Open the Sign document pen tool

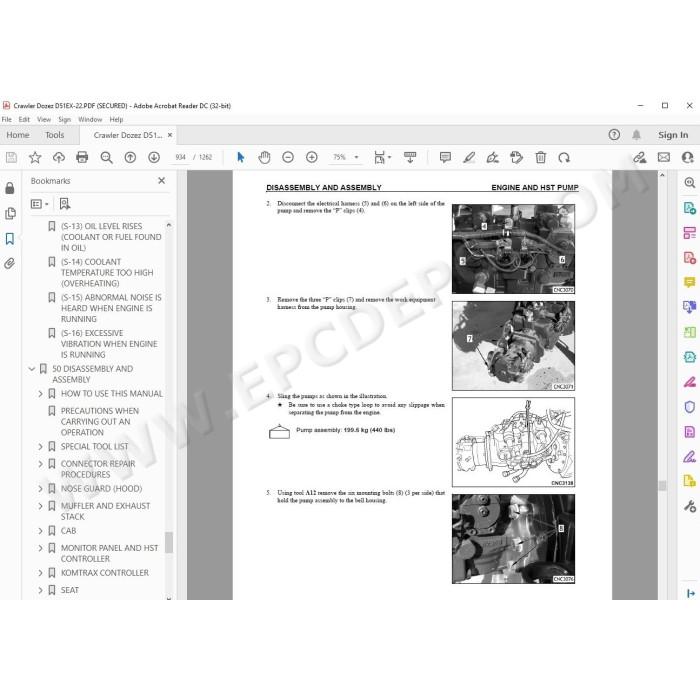click(x=492, y=157)
